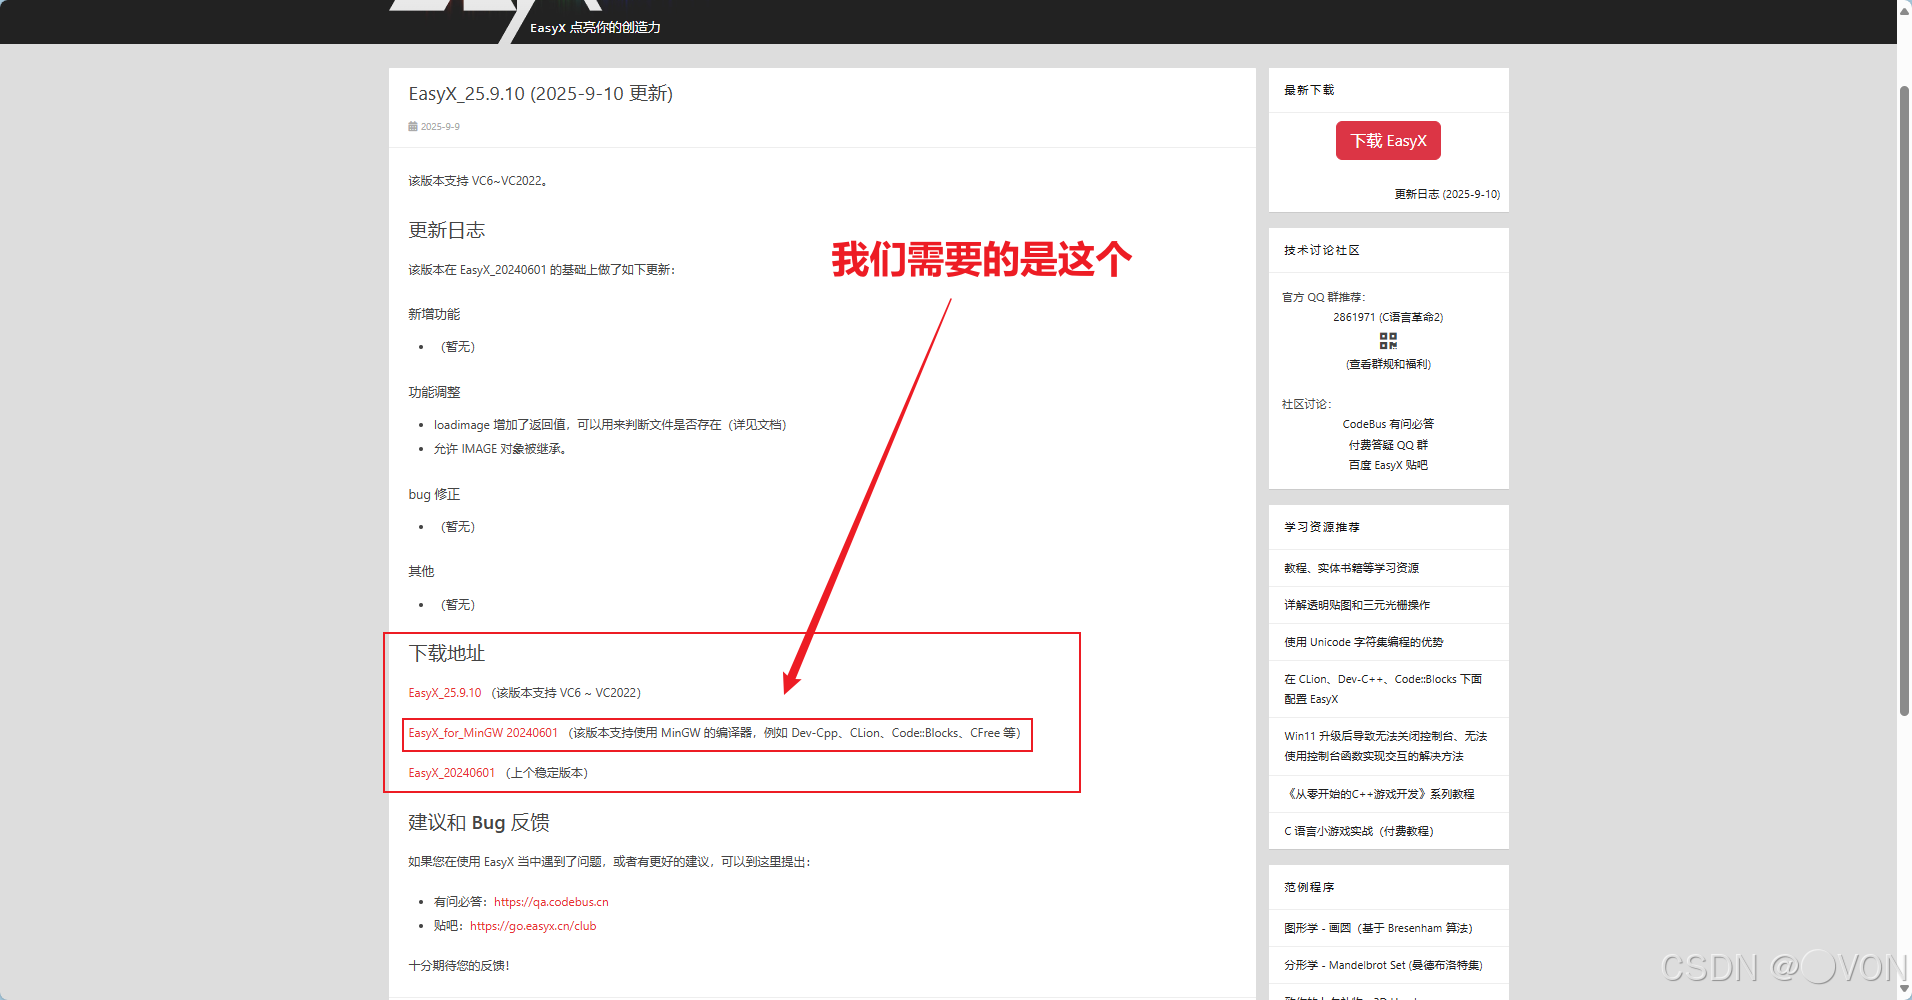Click the red 下载 EasyX button
Screen dimensions: 1912x1000
[1388, 141]
